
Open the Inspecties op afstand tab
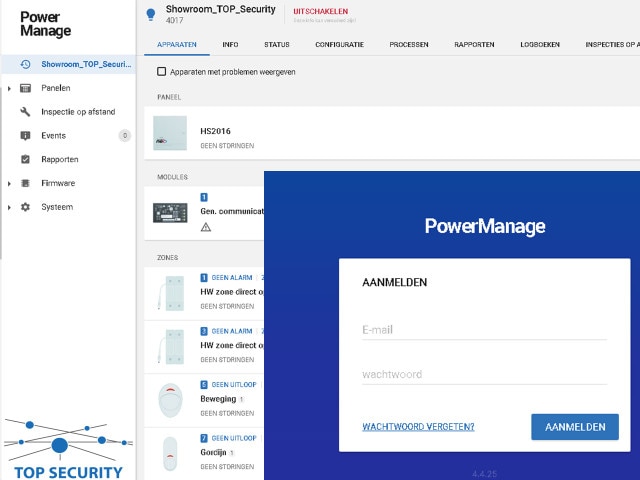(612, 44)
